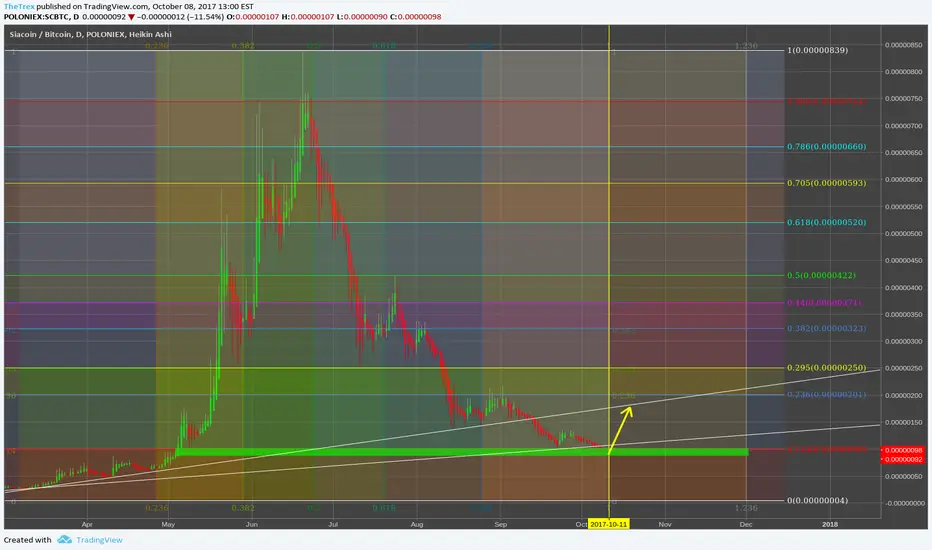Open TheTrex author profile link

click(19, 7)
